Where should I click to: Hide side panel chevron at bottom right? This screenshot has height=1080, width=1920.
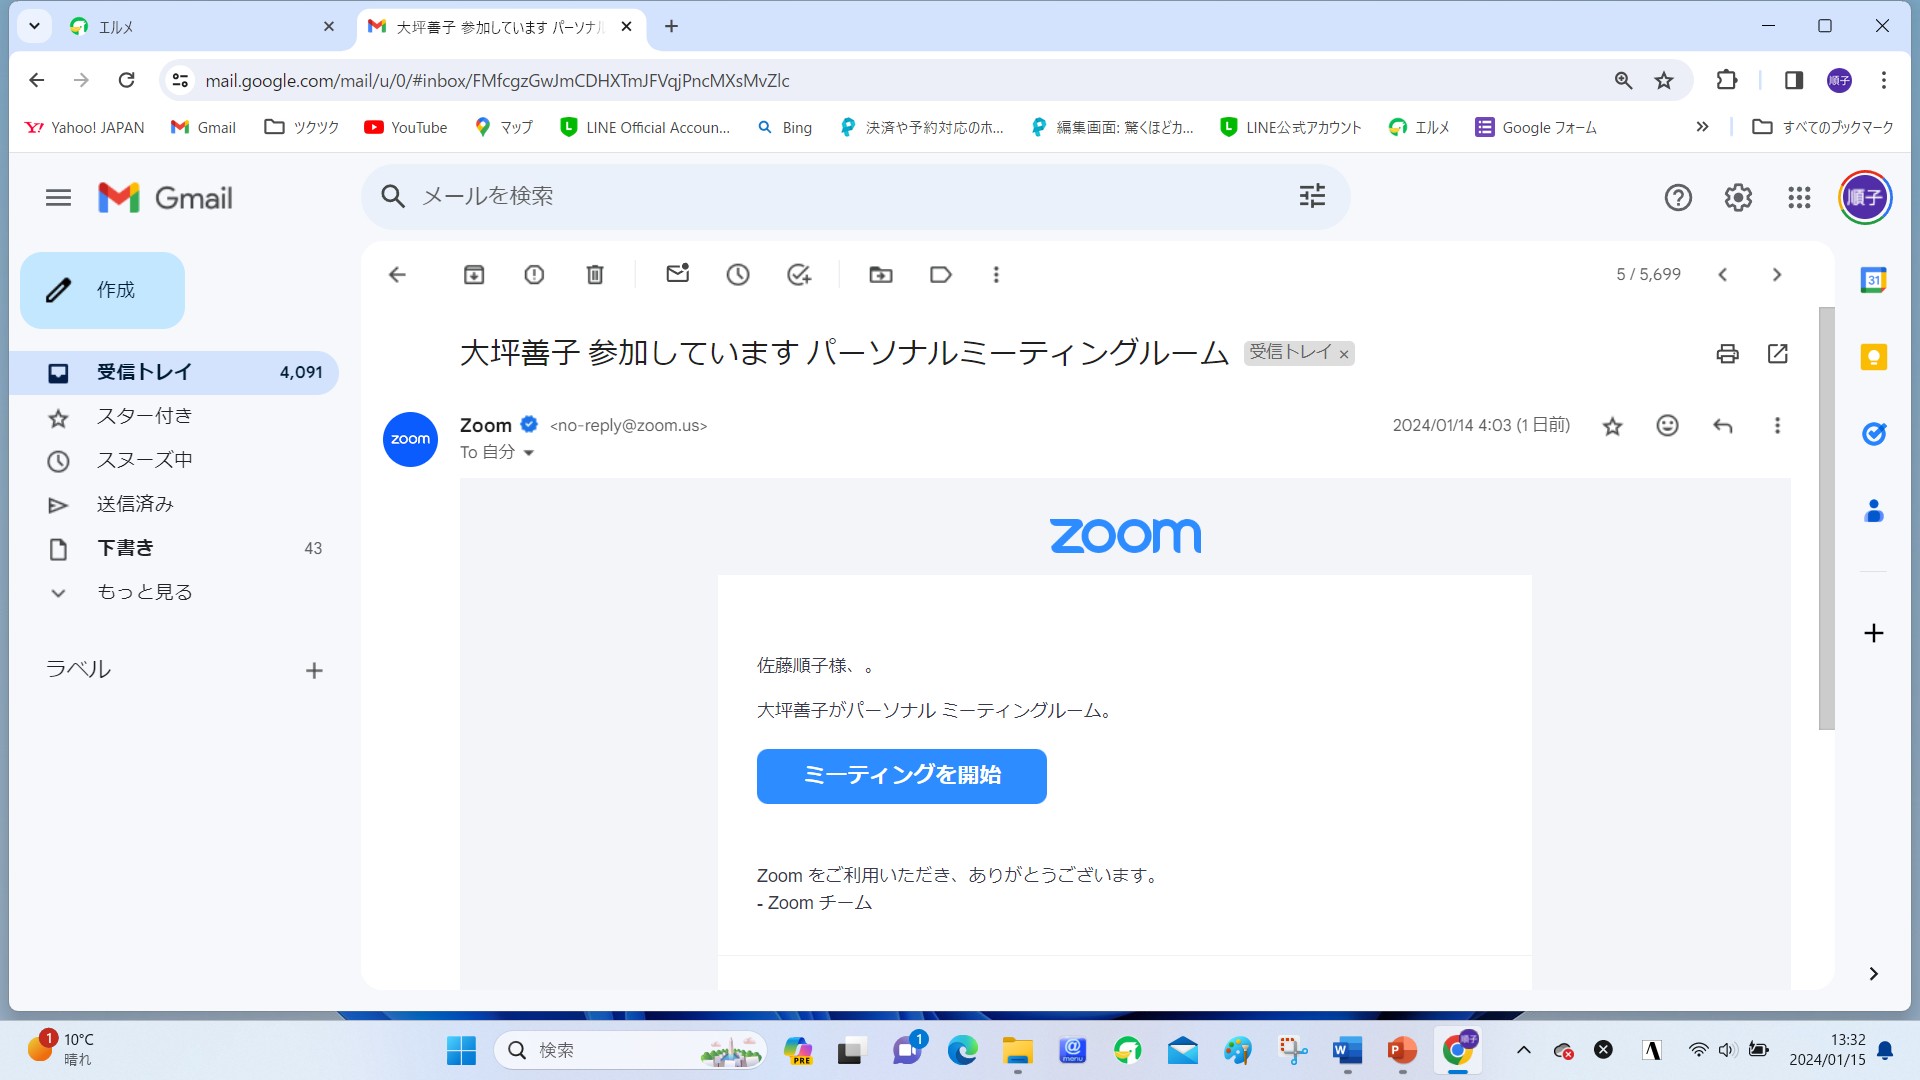tap(1874, 974)
